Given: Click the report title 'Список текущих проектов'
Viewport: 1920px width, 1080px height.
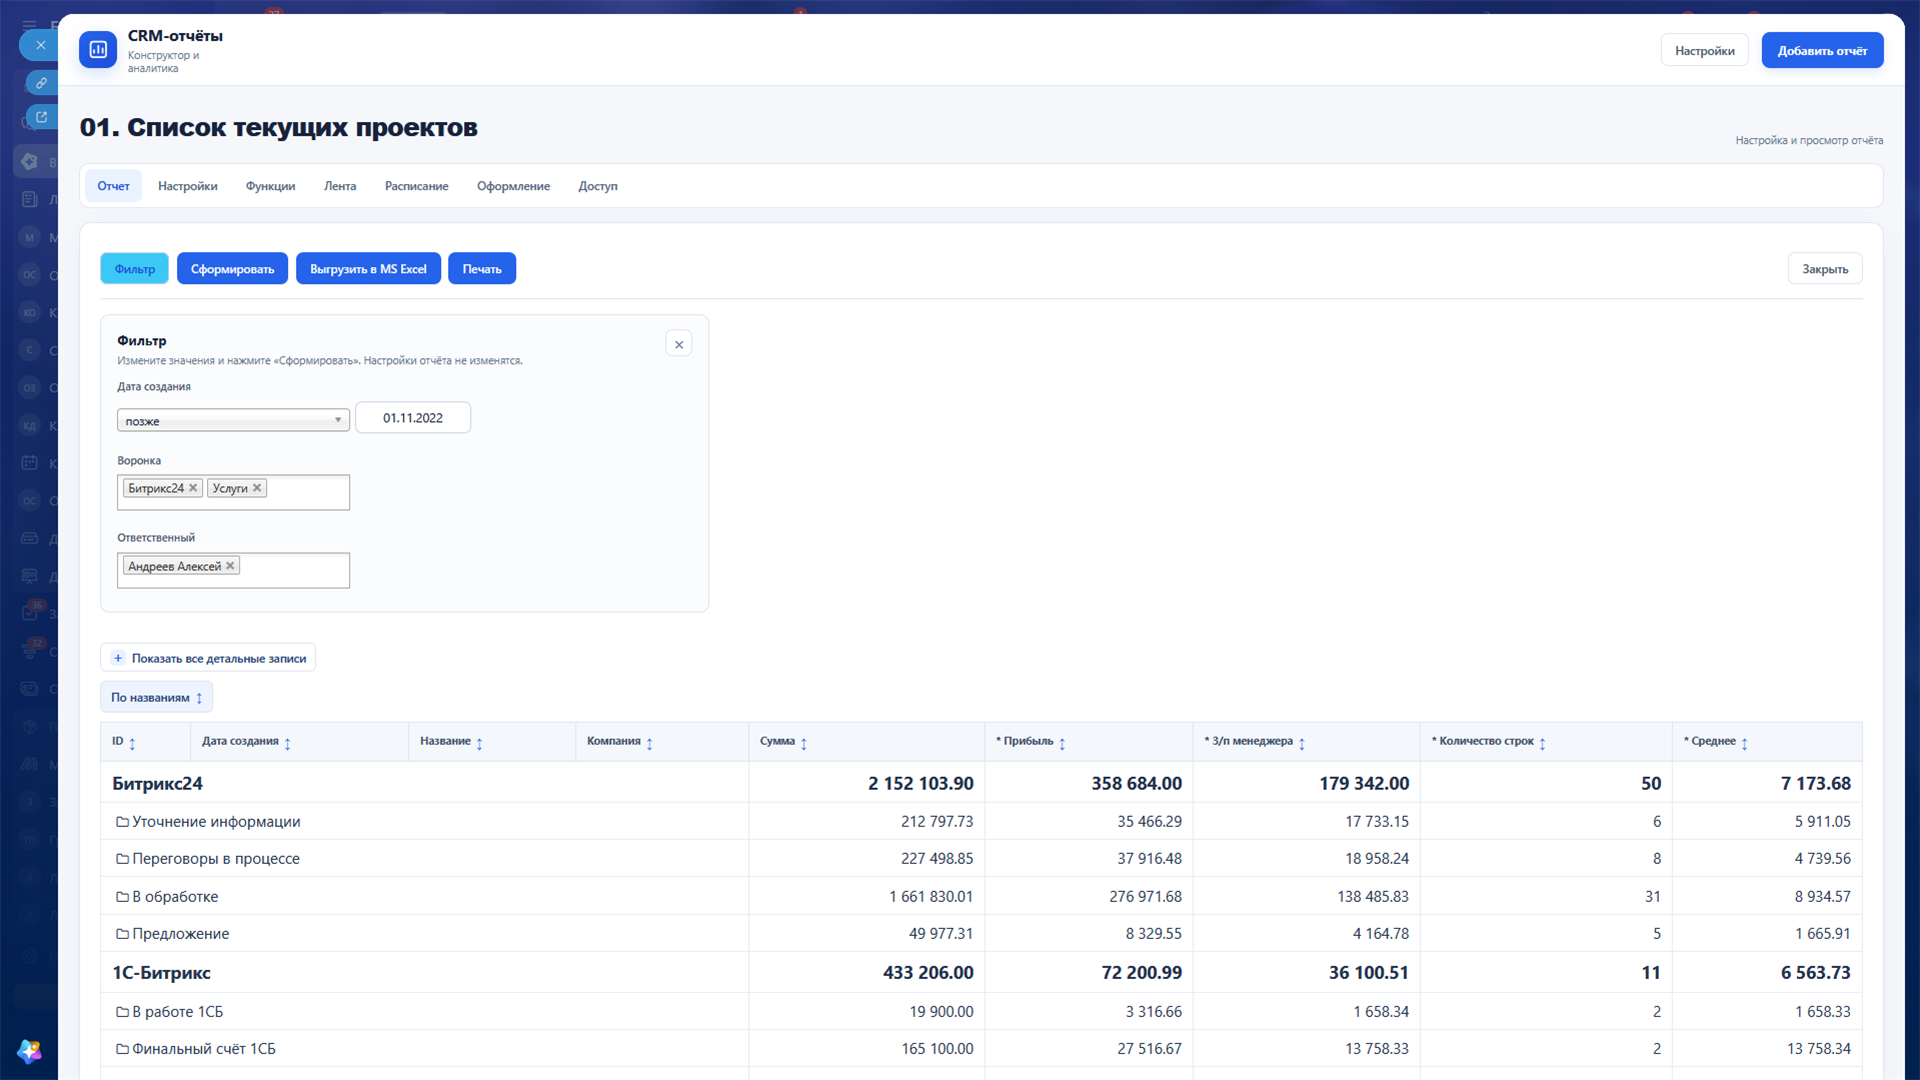Looking at the screenshot, I should [302, 128].
